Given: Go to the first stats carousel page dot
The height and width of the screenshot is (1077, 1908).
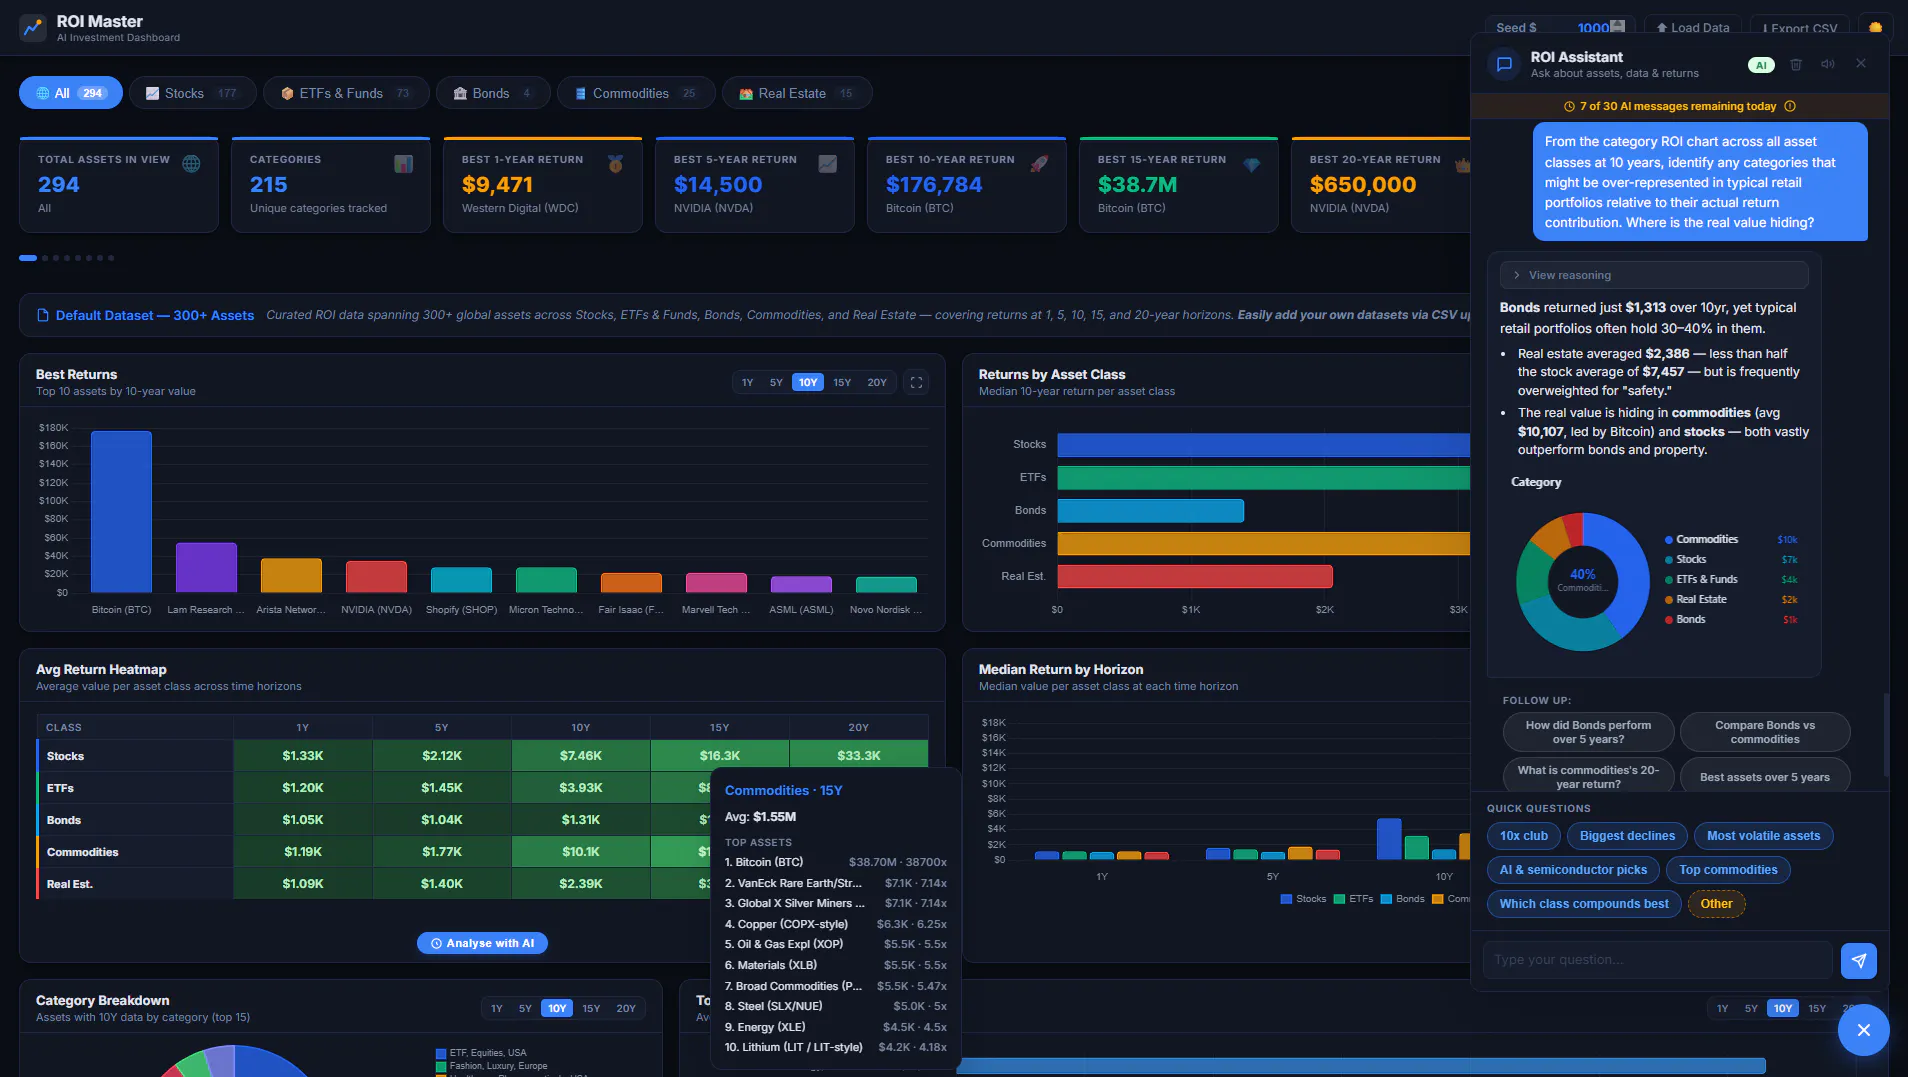Looking at the screenshot, I should coord(28,258).
